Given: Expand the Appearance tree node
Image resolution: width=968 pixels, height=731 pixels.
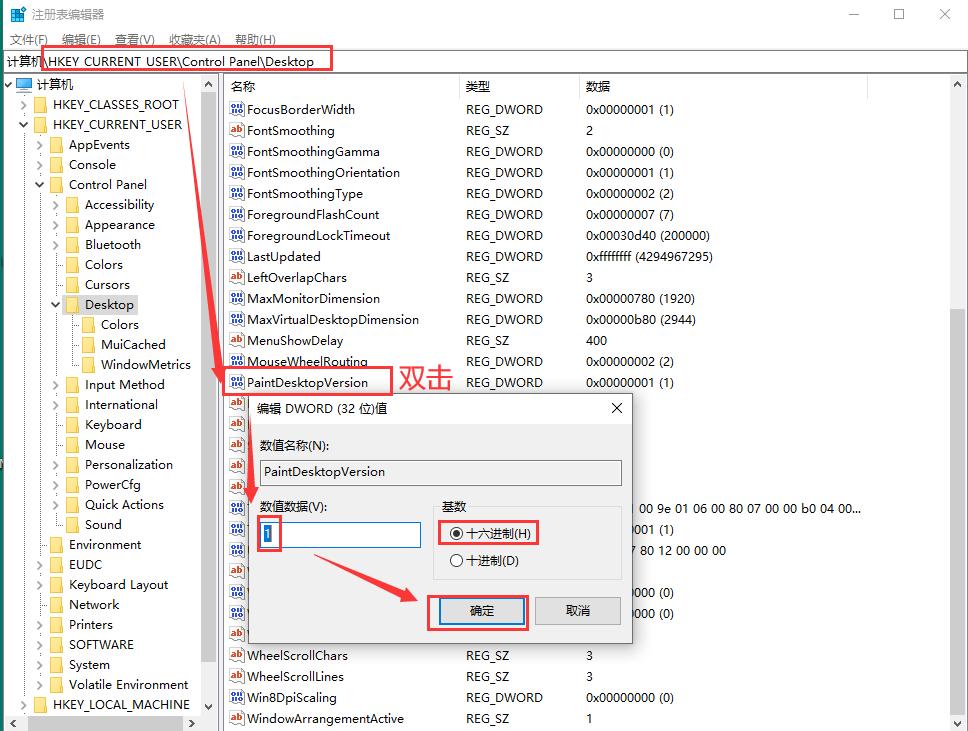Looking at the screenshot, I should point(56,225).
